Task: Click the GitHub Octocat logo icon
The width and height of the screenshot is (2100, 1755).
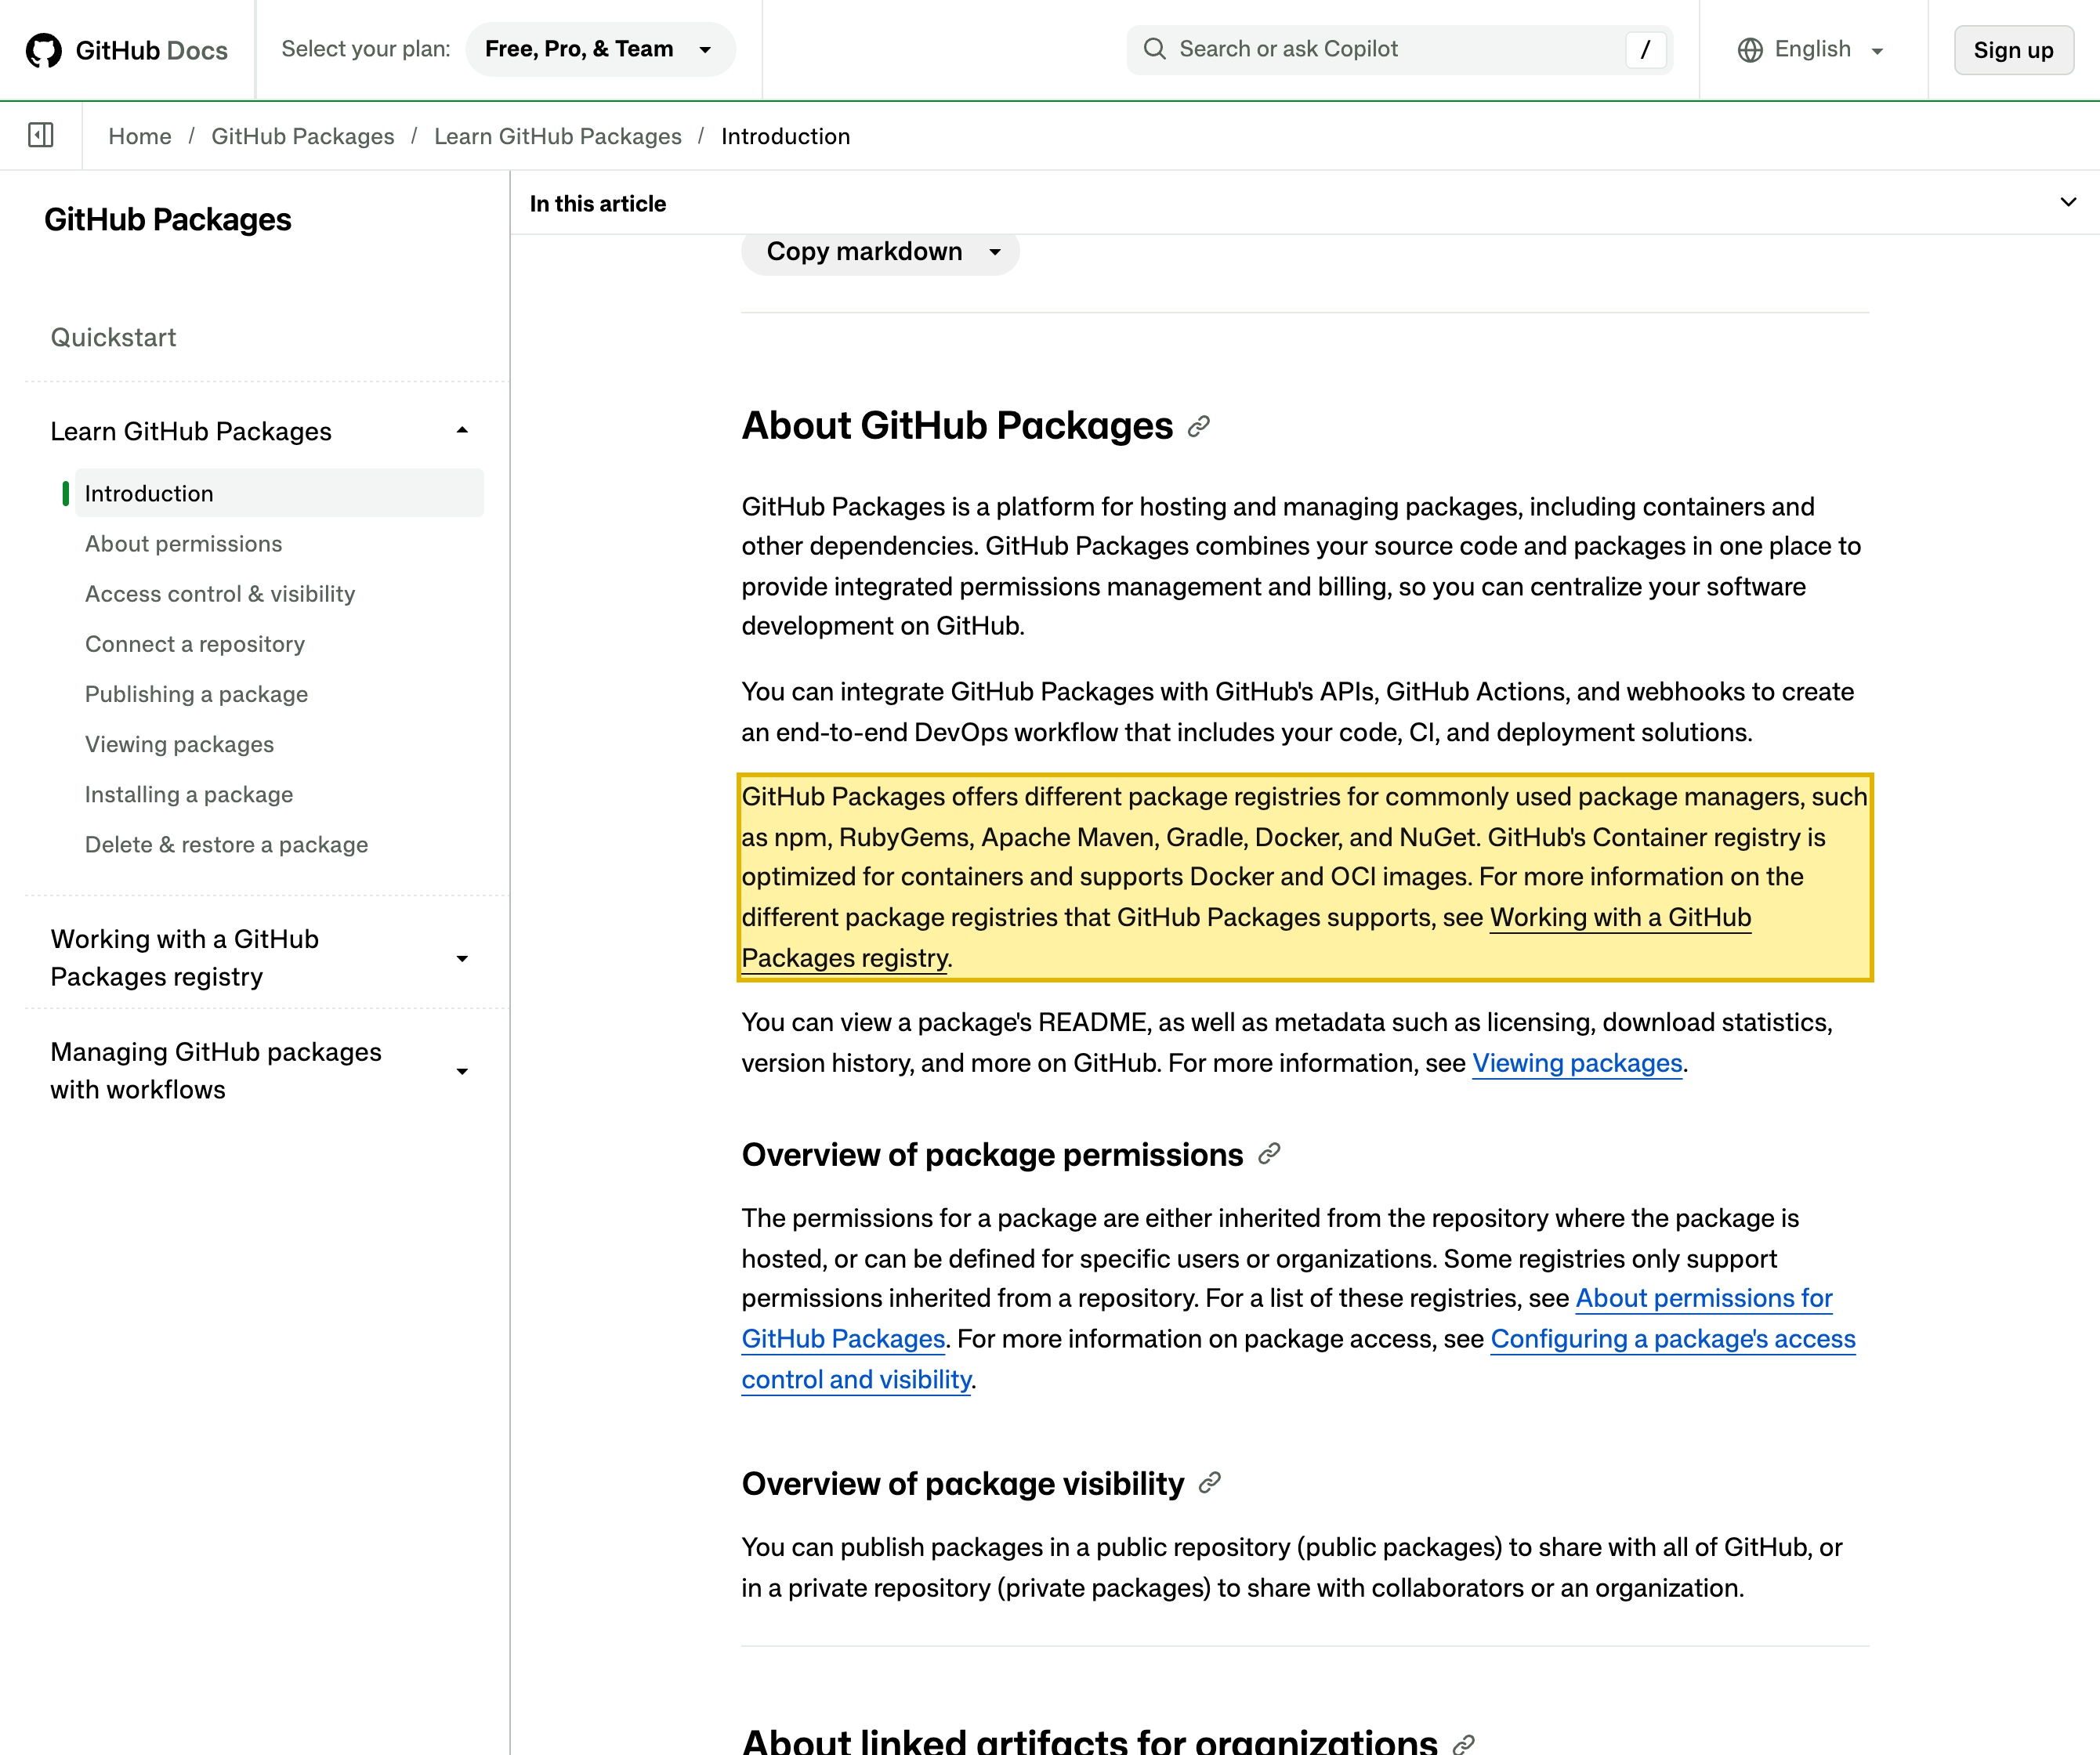Action: [x=44, y=50]
